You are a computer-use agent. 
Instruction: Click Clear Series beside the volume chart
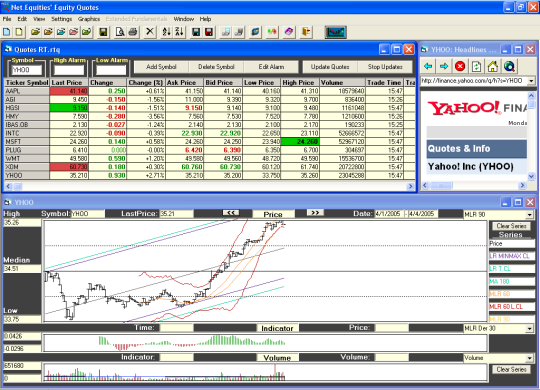(x=511, y=369)
